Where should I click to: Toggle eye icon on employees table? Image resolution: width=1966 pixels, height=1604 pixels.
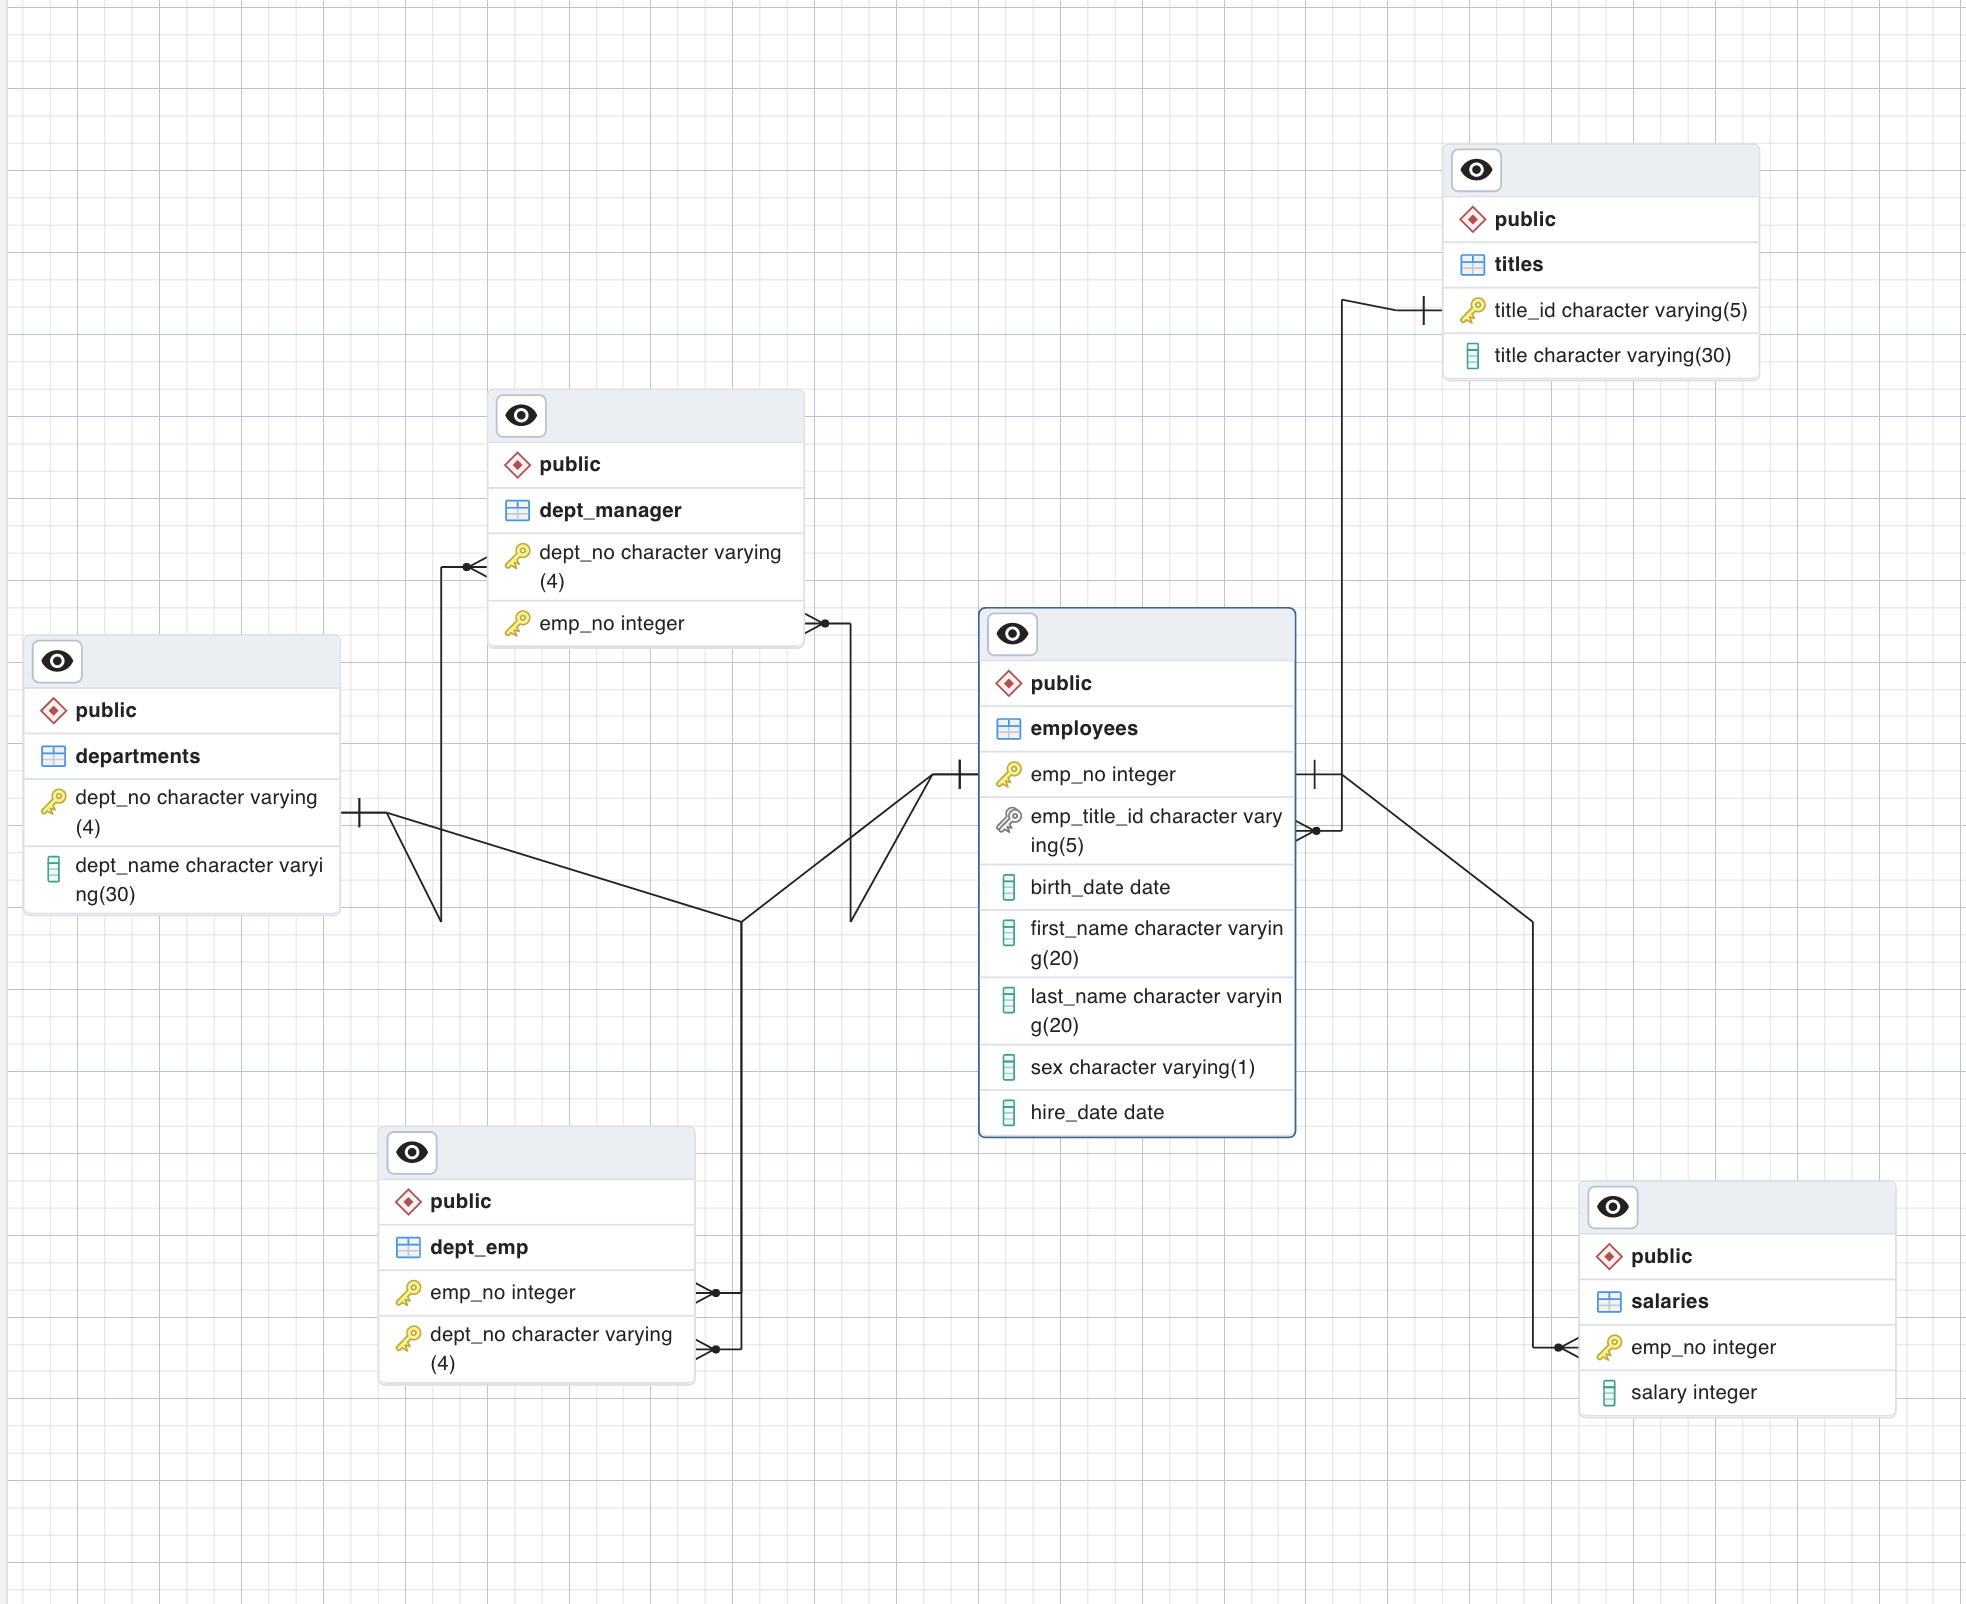1012,634
